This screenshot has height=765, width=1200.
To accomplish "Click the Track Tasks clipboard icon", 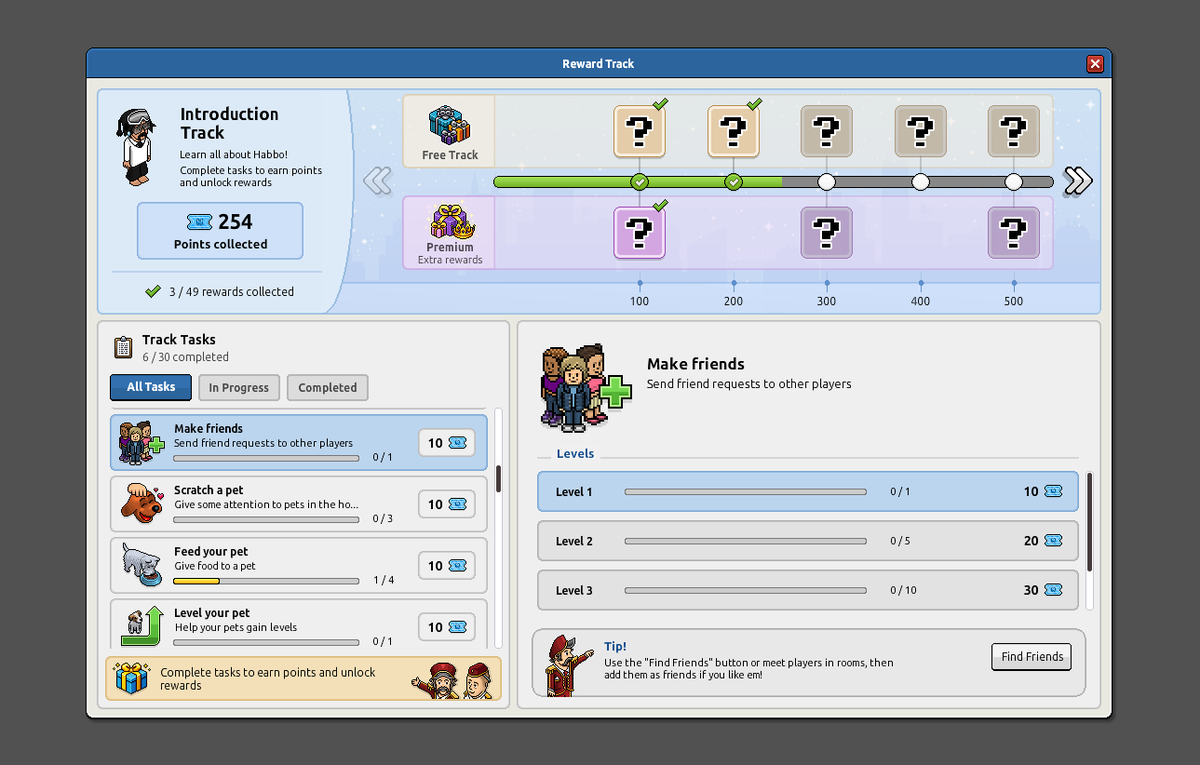I will 124,347.
